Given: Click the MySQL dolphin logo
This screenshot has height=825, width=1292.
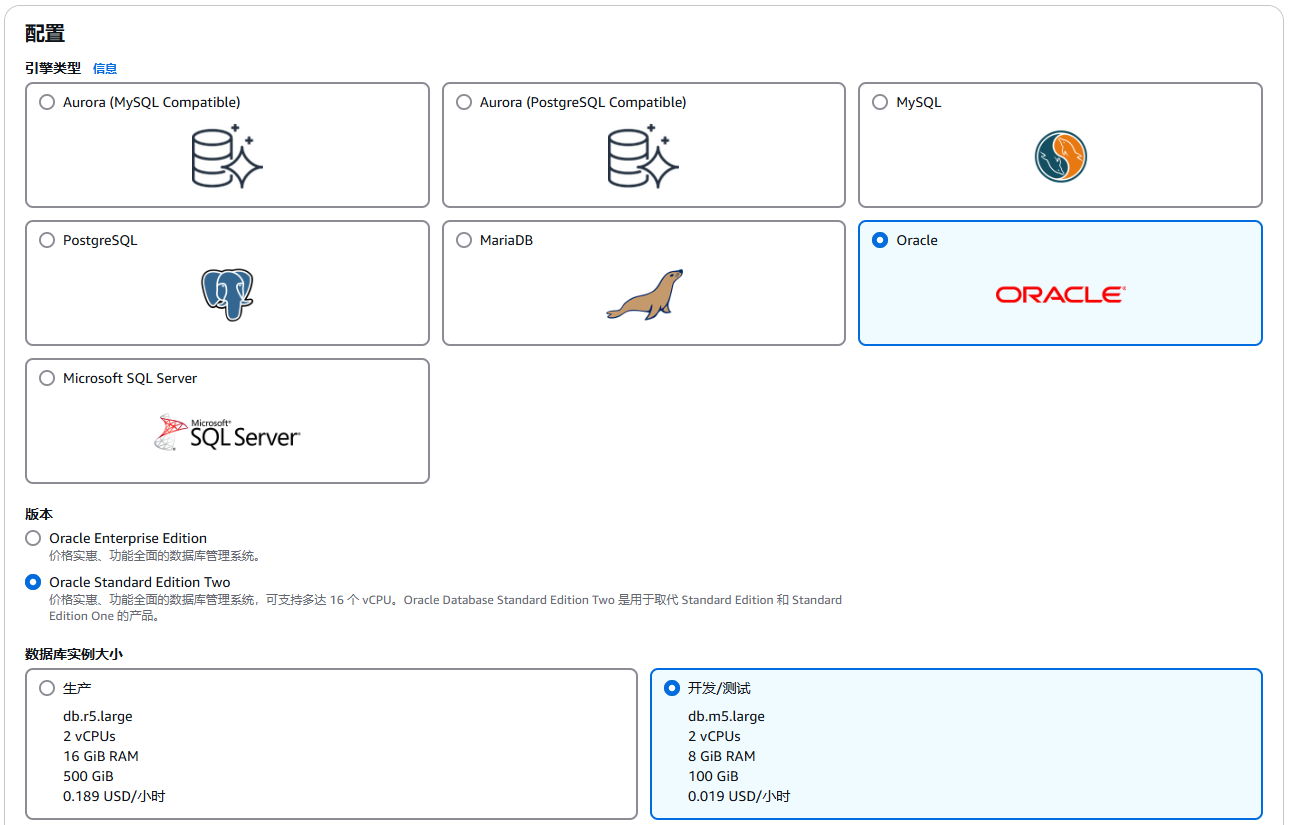Looking at the screenshot, I should 1060,156.
